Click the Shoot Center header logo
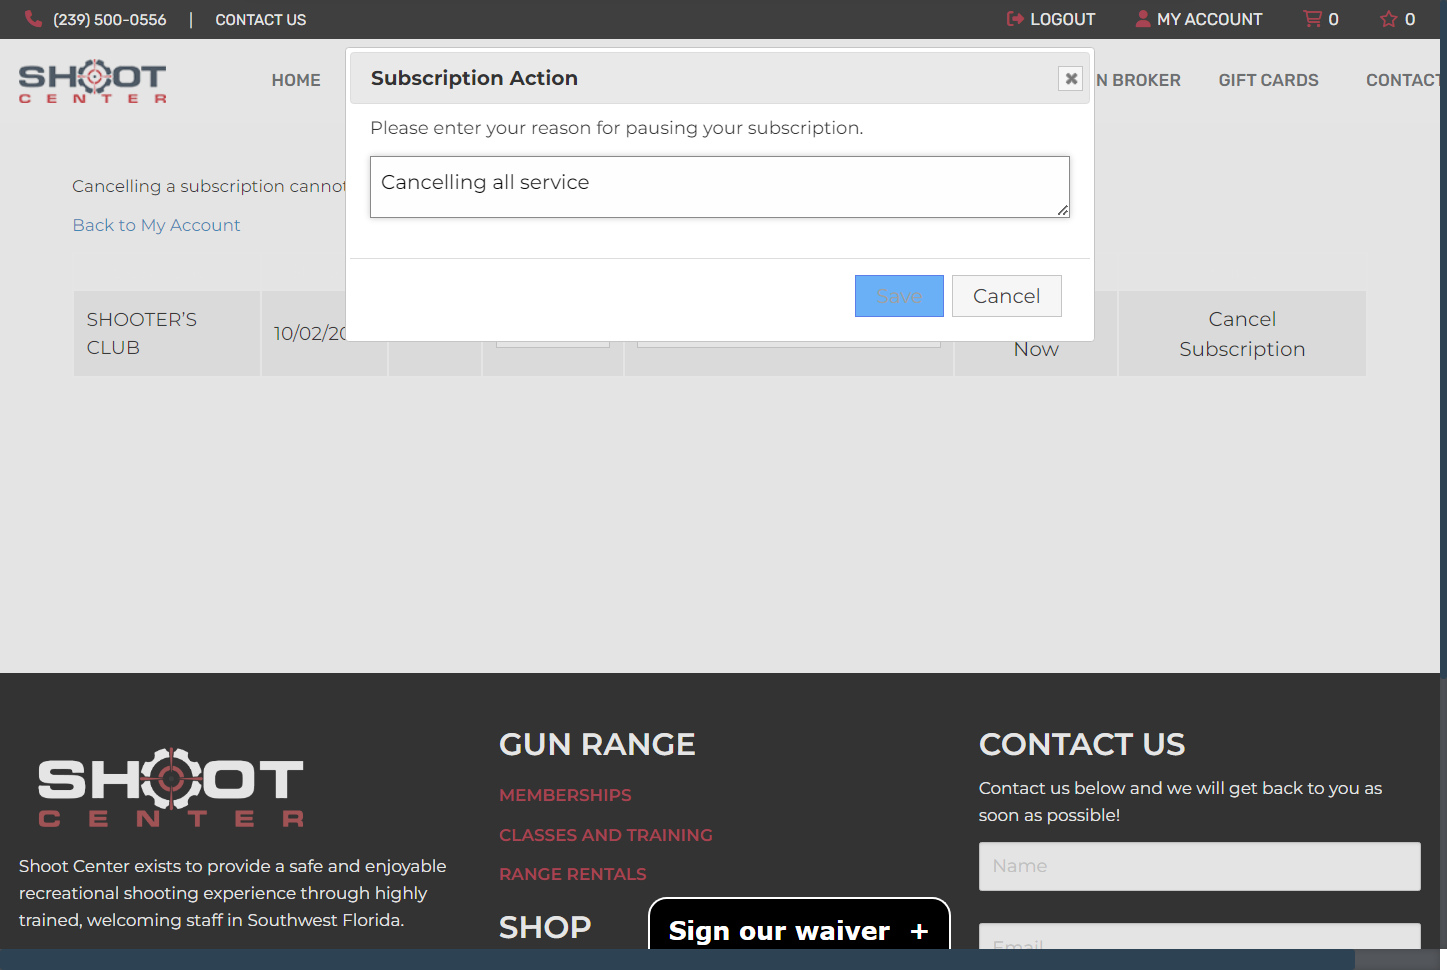The width and height of the screenshot is (1447, 970). [x=93, y=81]
